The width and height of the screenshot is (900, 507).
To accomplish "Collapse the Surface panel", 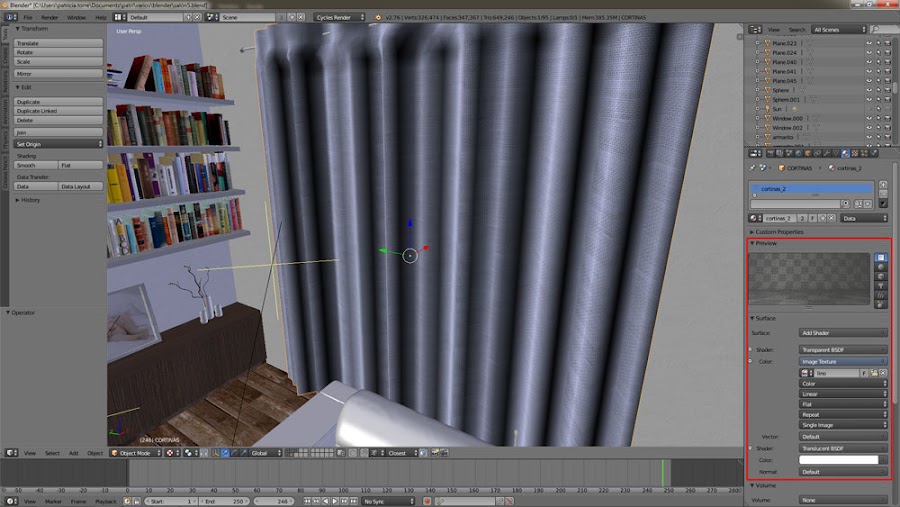I will pos(763,318).
